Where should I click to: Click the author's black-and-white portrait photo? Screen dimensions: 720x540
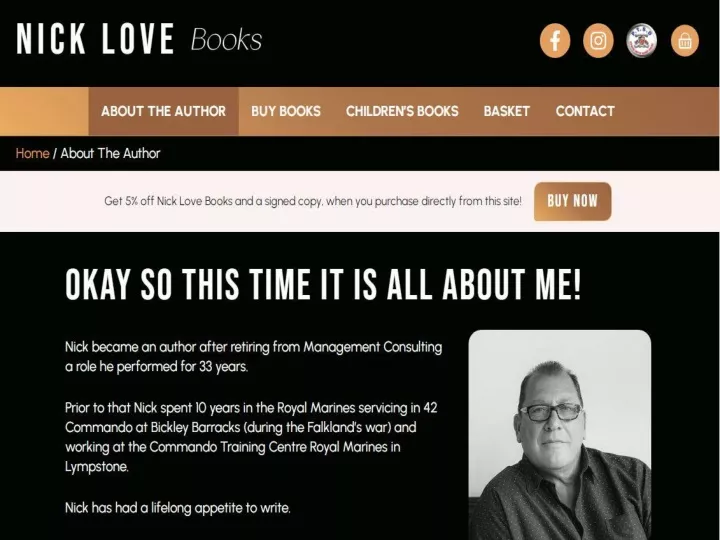click(x=560, y=435)
